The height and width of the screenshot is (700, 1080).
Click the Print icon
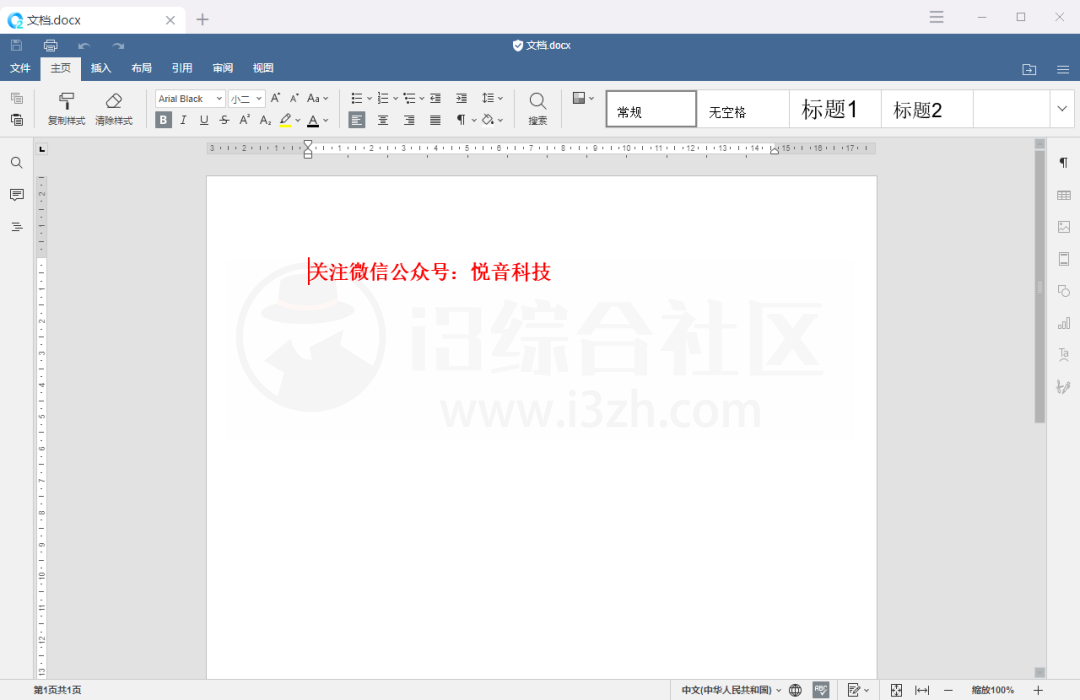coord(50,45)
